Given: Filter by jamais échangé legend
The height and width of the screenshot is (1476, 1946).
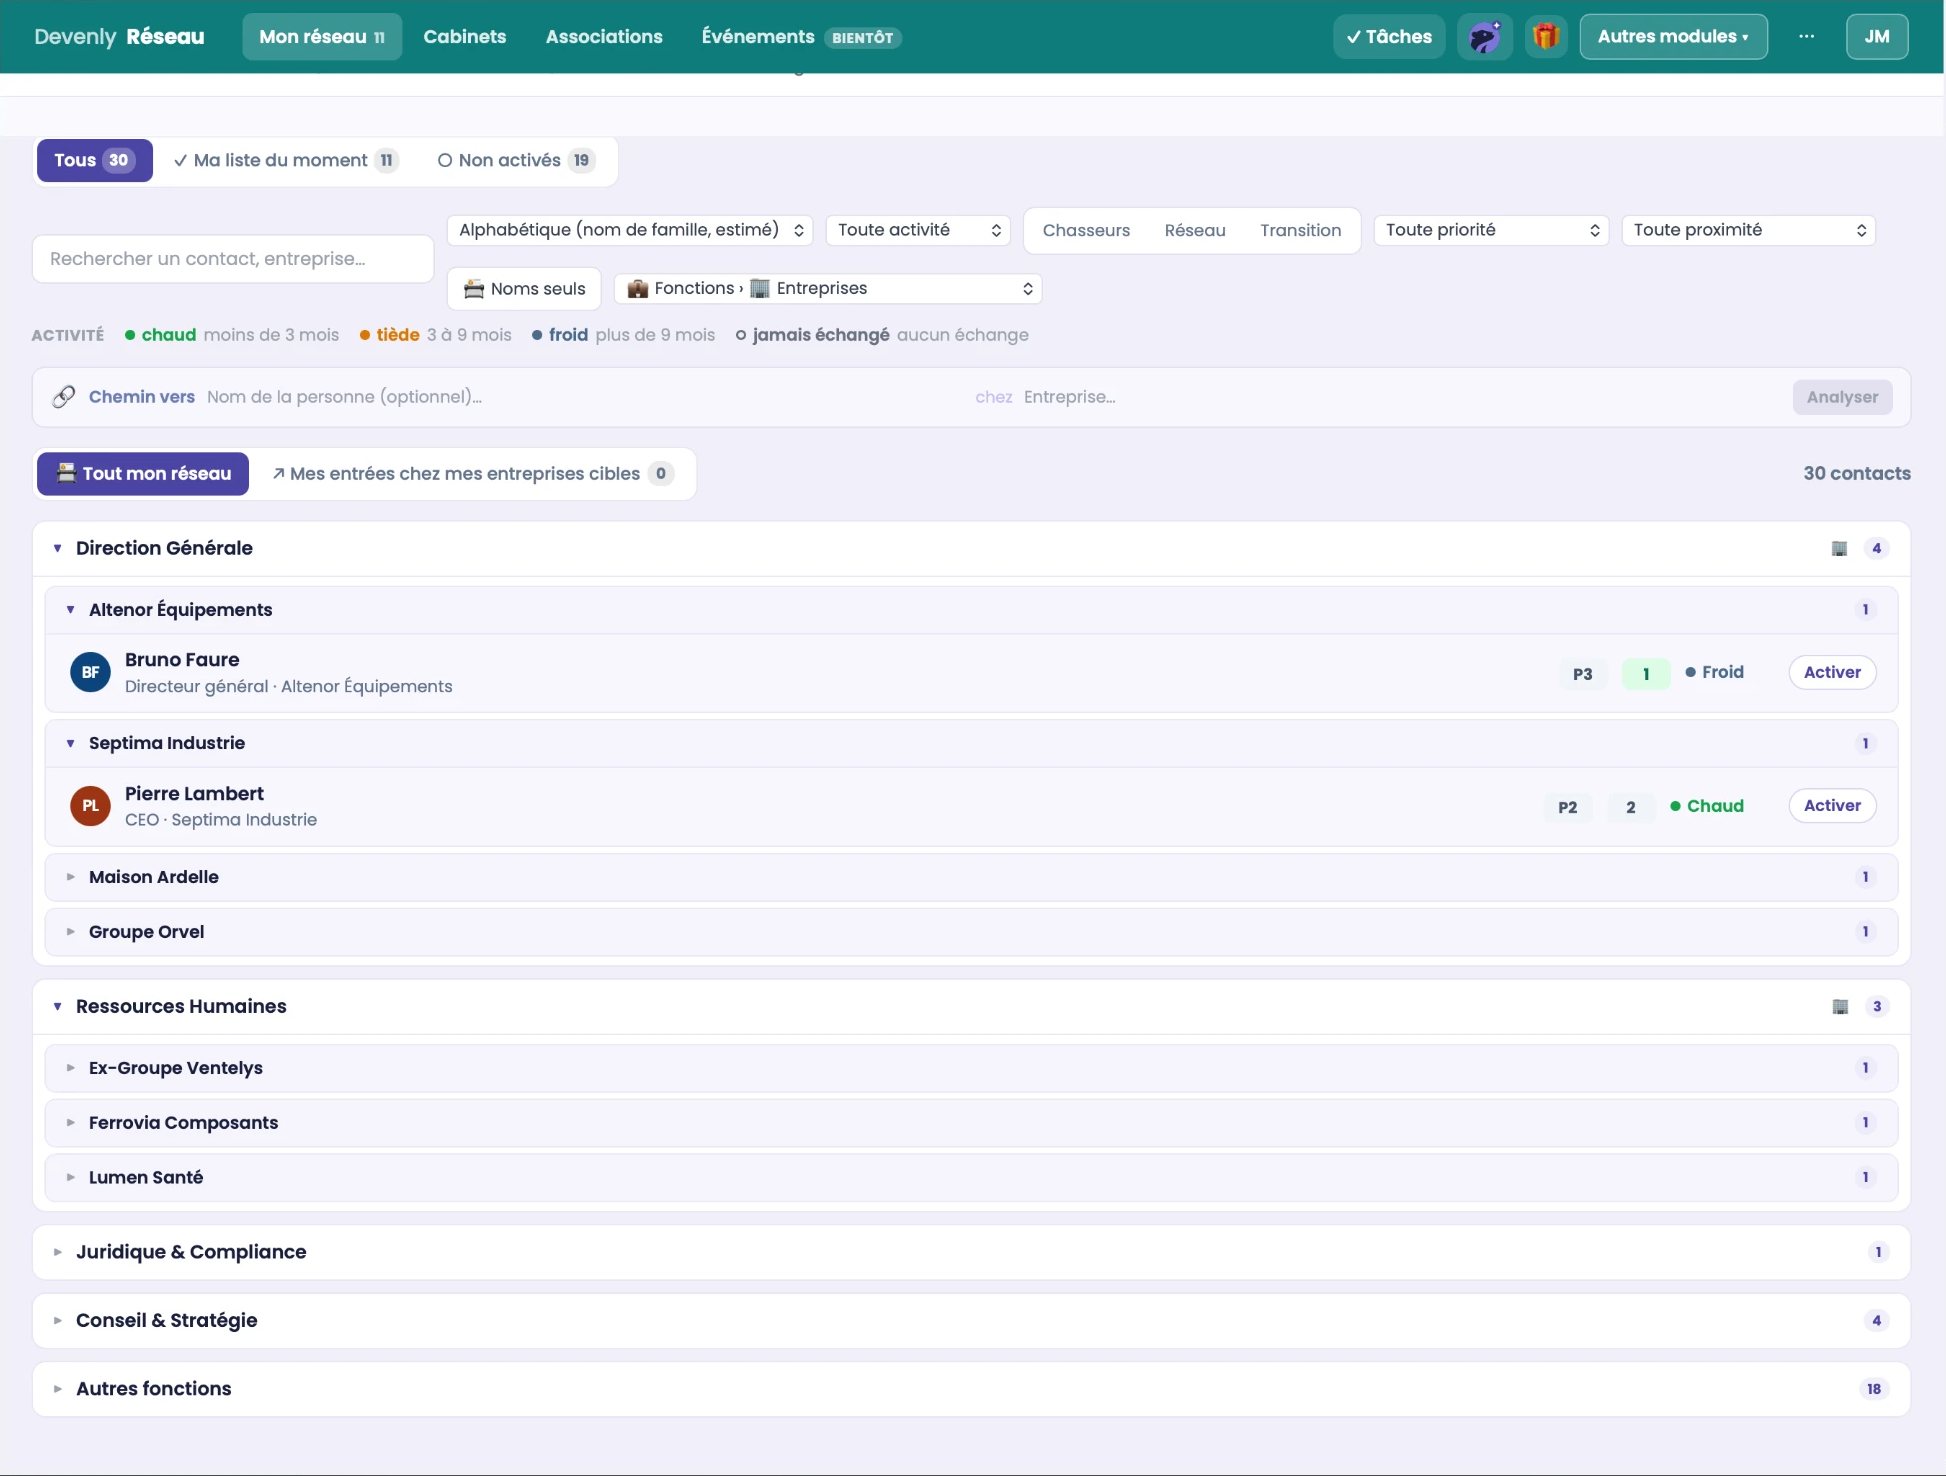Looking at the screenshot, I should 882,335.
